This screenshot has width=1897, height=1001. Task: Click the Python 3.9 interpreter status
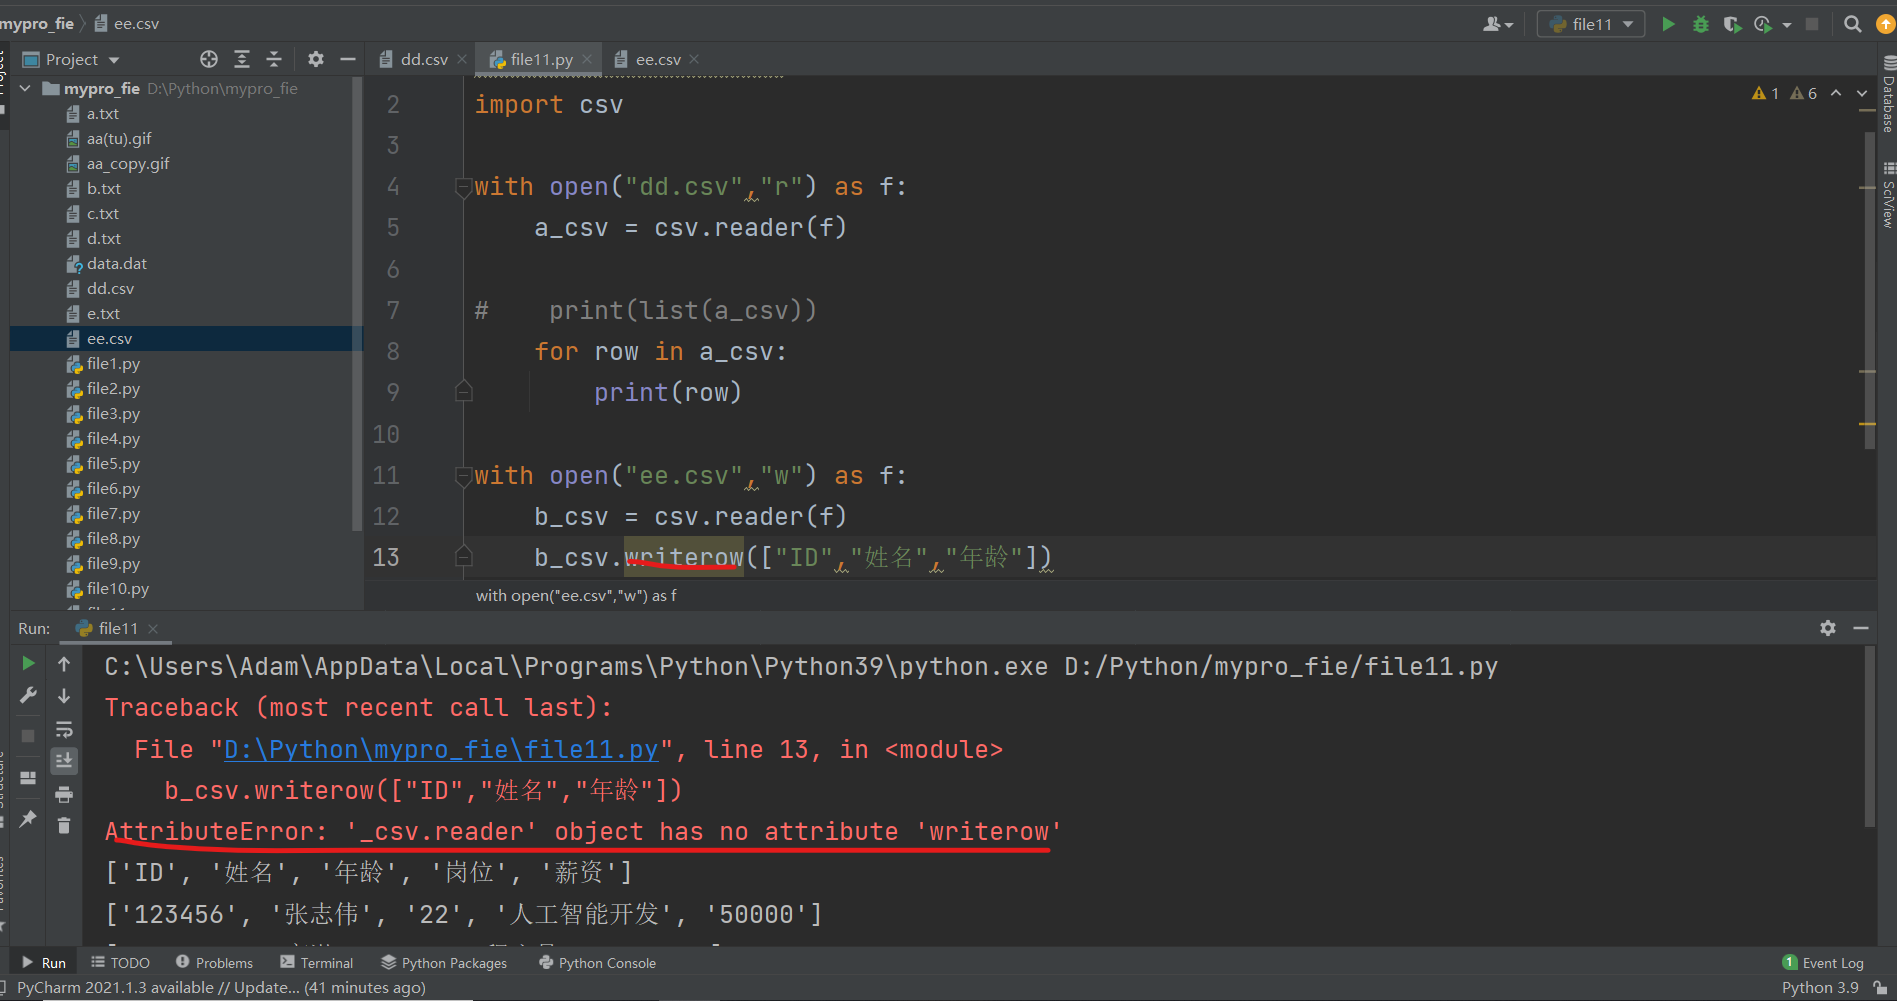pyautogui.click(x=1820, y=987)
